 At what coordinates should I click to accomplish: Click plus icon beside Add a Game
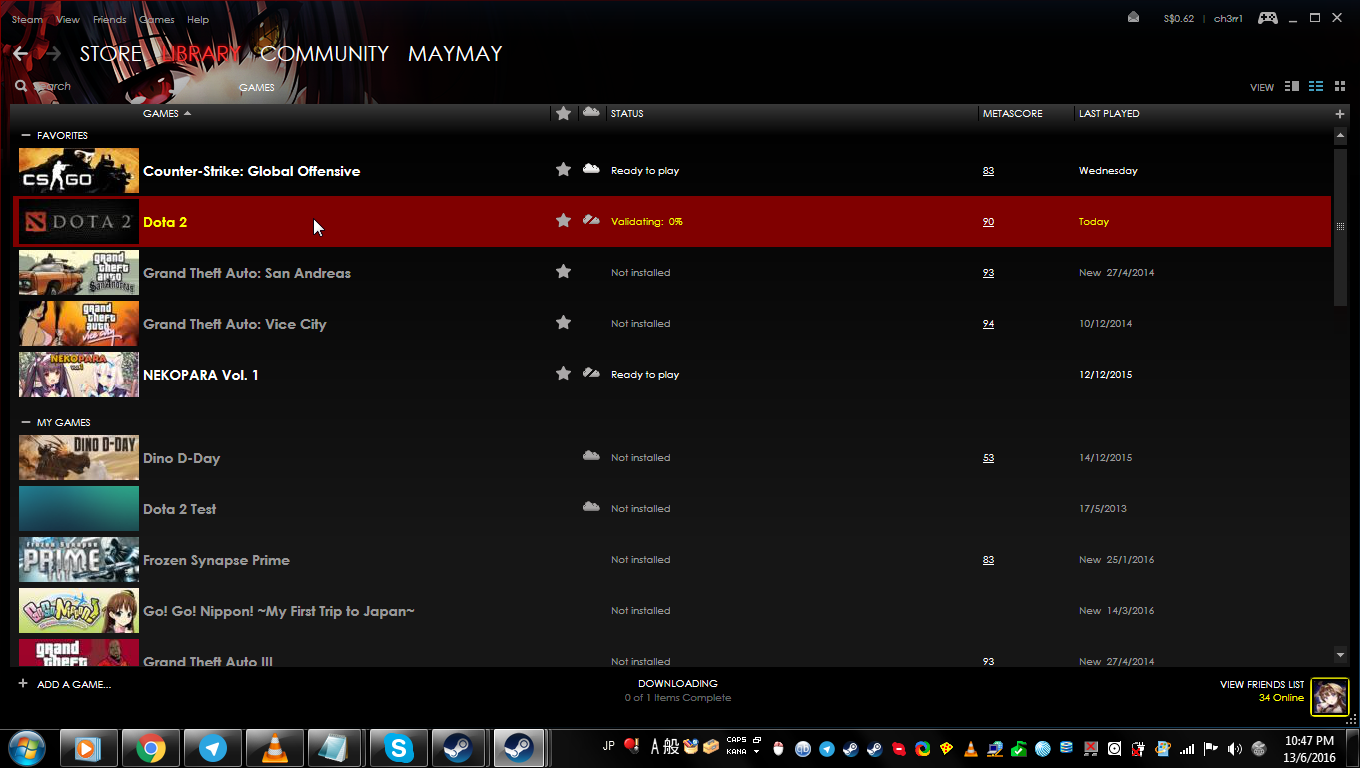coord(23,684)
